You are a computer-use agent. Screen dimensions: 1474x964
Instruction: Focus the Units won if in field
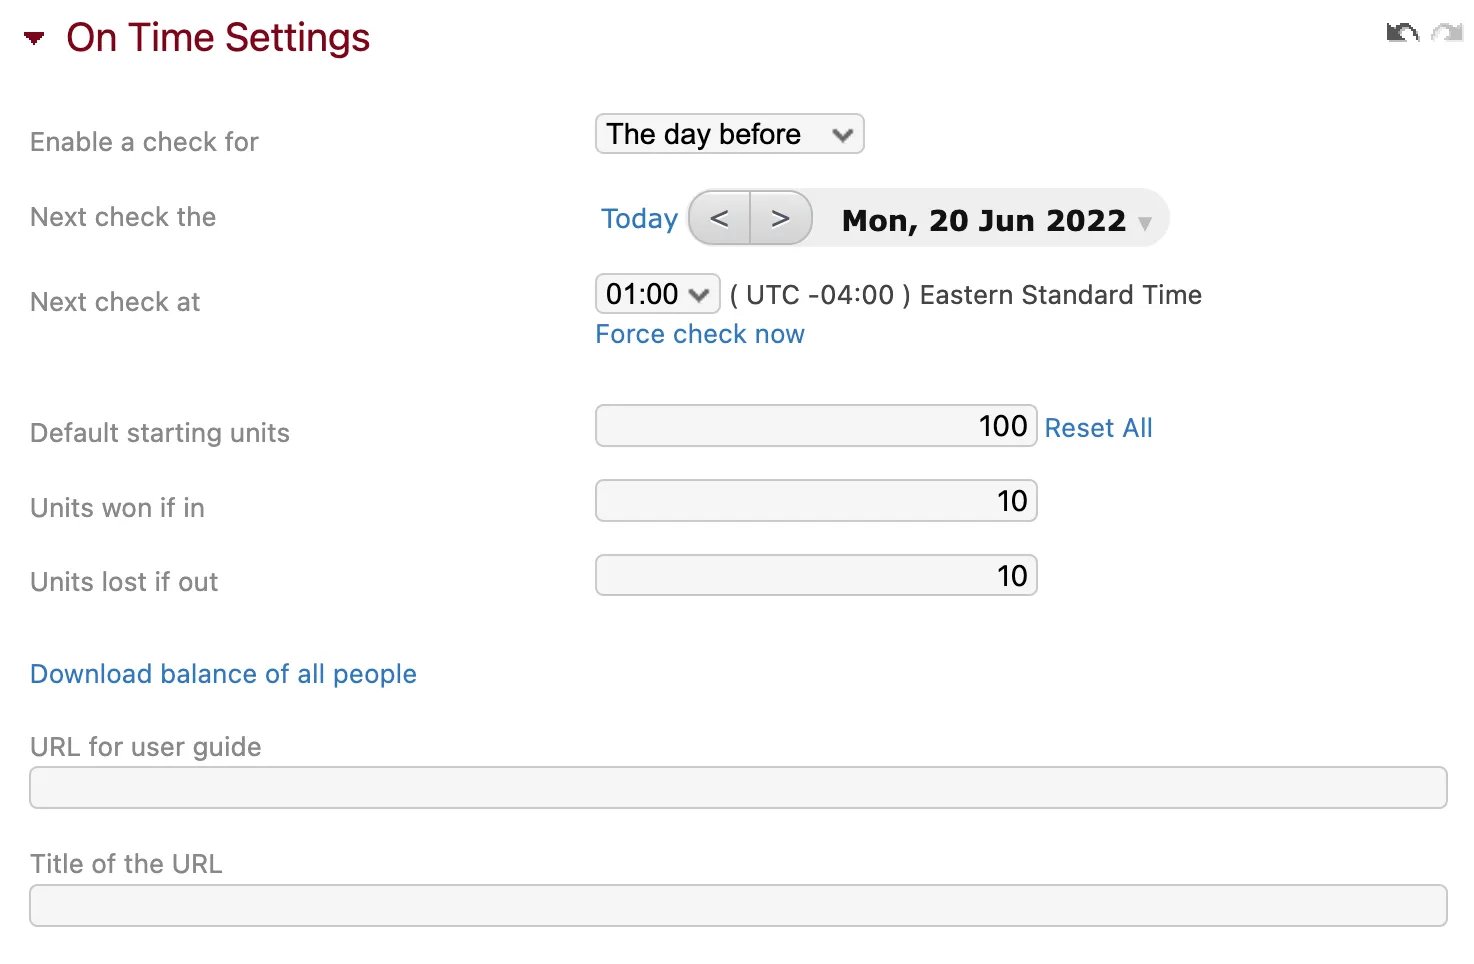[816, 501]
